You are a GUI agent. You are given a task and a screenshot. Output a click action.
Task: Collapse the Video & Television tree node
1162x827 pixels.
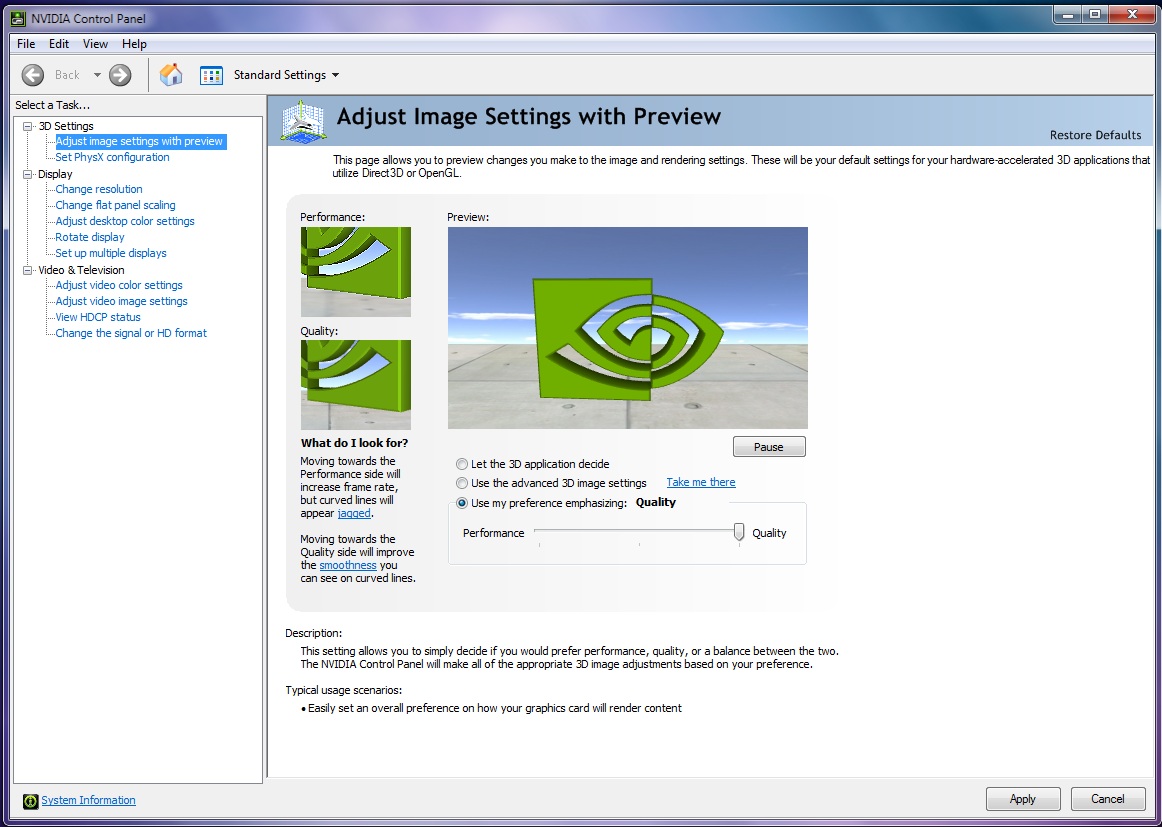point(28,270)
